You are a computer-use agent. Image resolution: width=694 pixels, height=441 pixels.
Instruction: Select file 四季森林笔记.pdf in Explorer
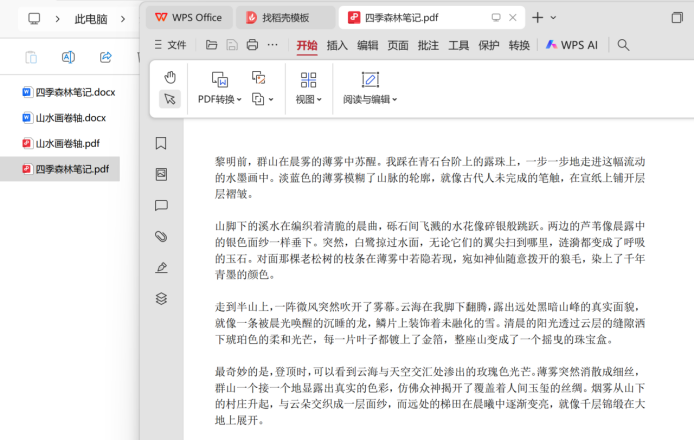tap(60, 169)
